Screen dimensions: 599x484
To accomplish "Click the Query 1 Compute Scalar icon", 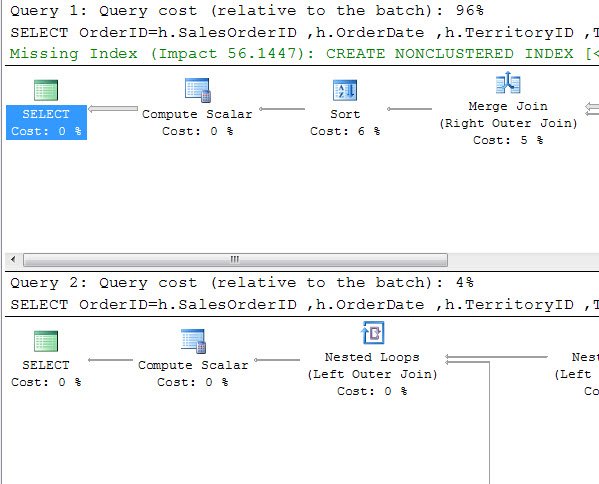I will (x=198, y=90).
